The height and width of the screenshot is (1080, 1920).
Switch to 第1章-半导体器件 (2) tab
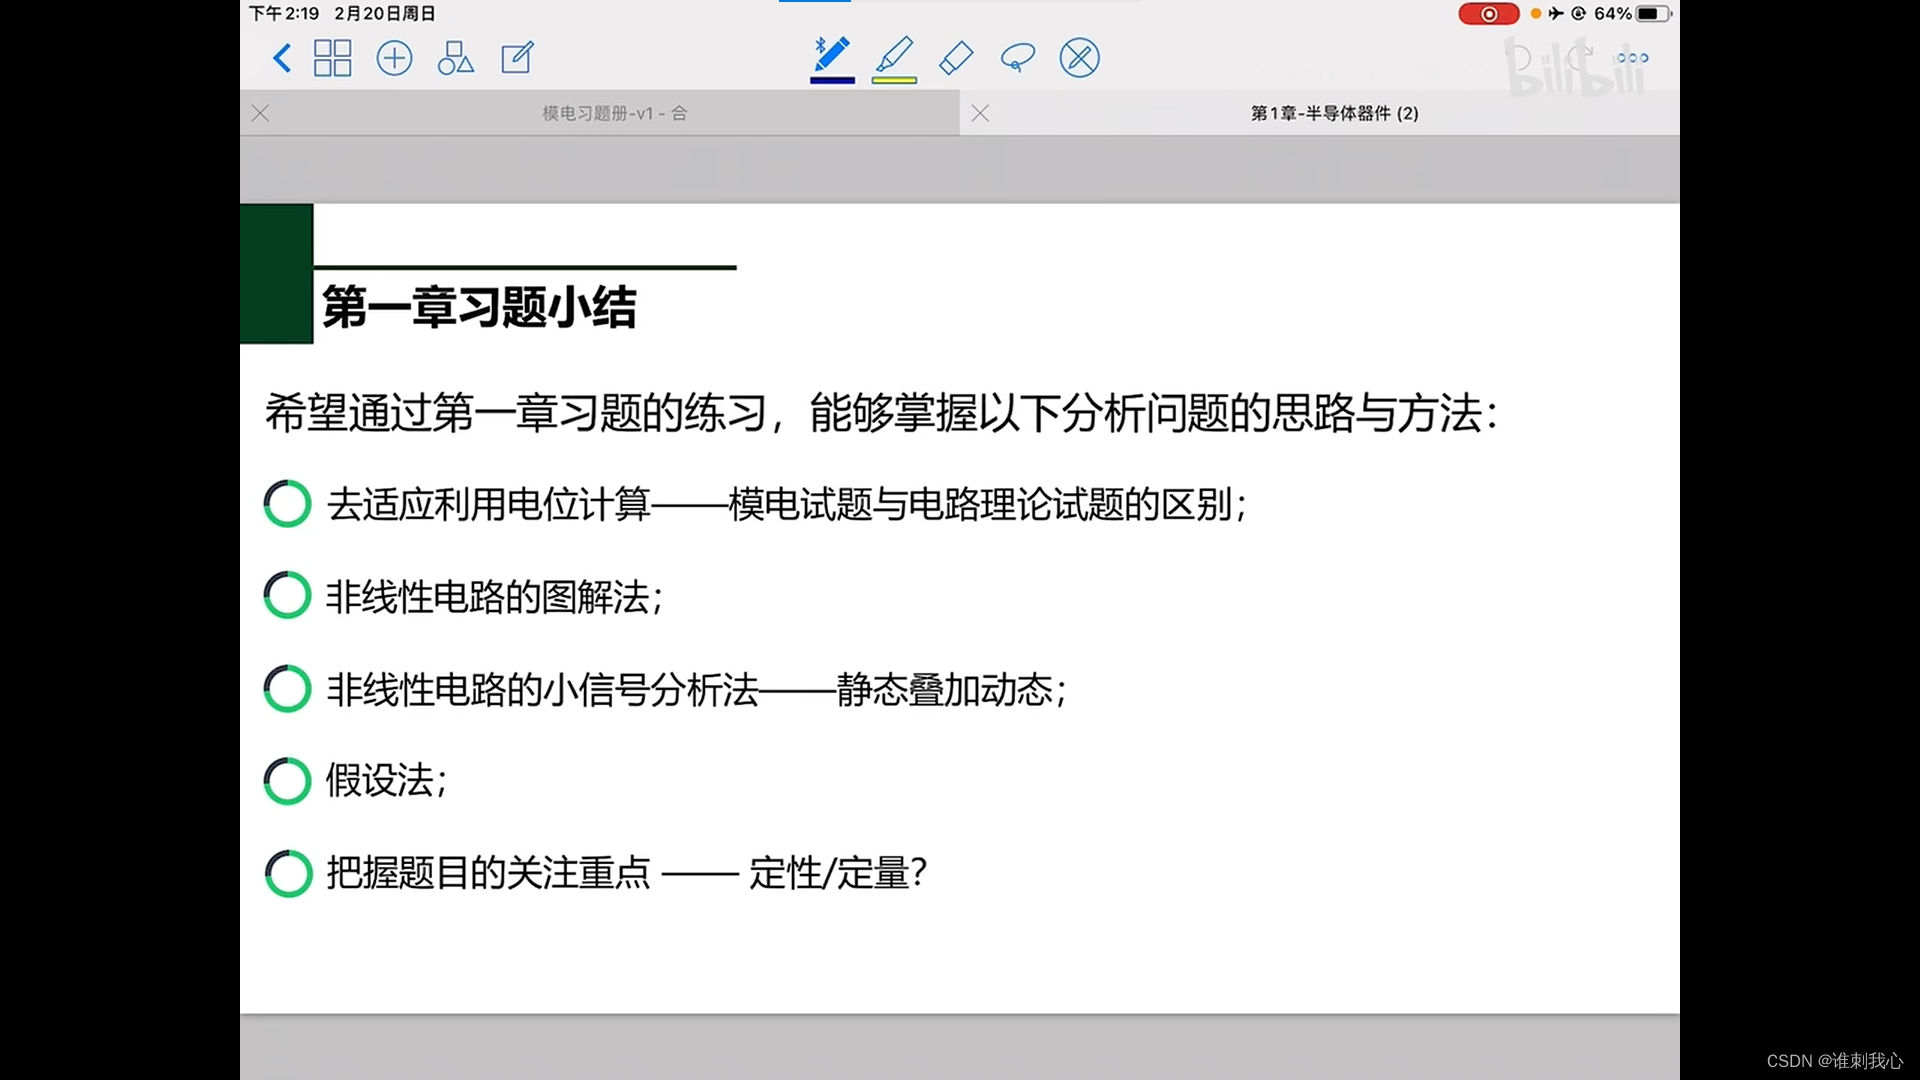click(1334, 113)
